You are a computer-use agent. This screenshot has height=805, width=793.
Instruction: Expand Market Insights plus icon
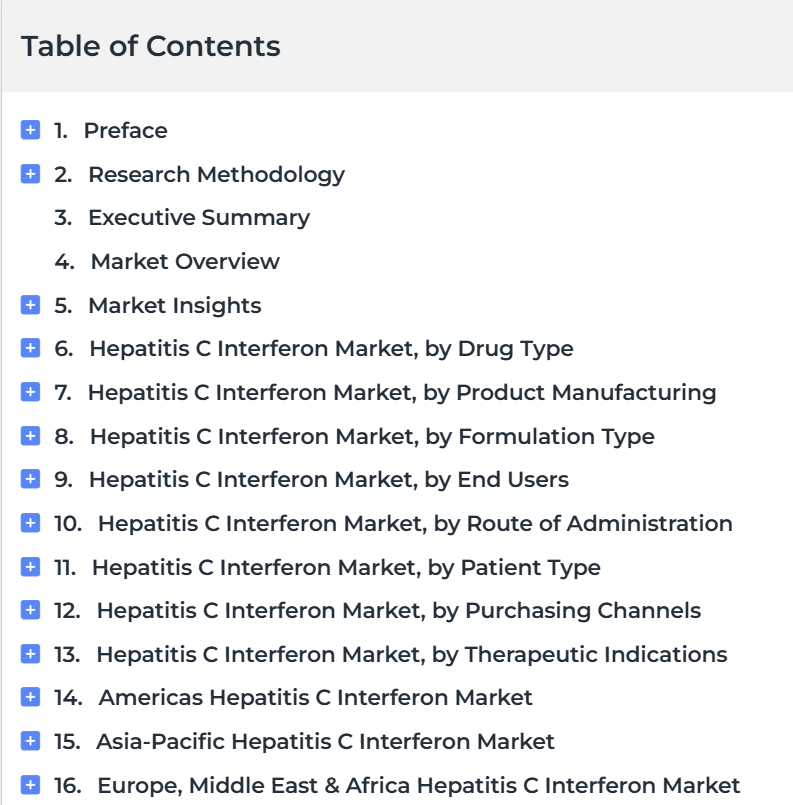click(x=30, y=305)
